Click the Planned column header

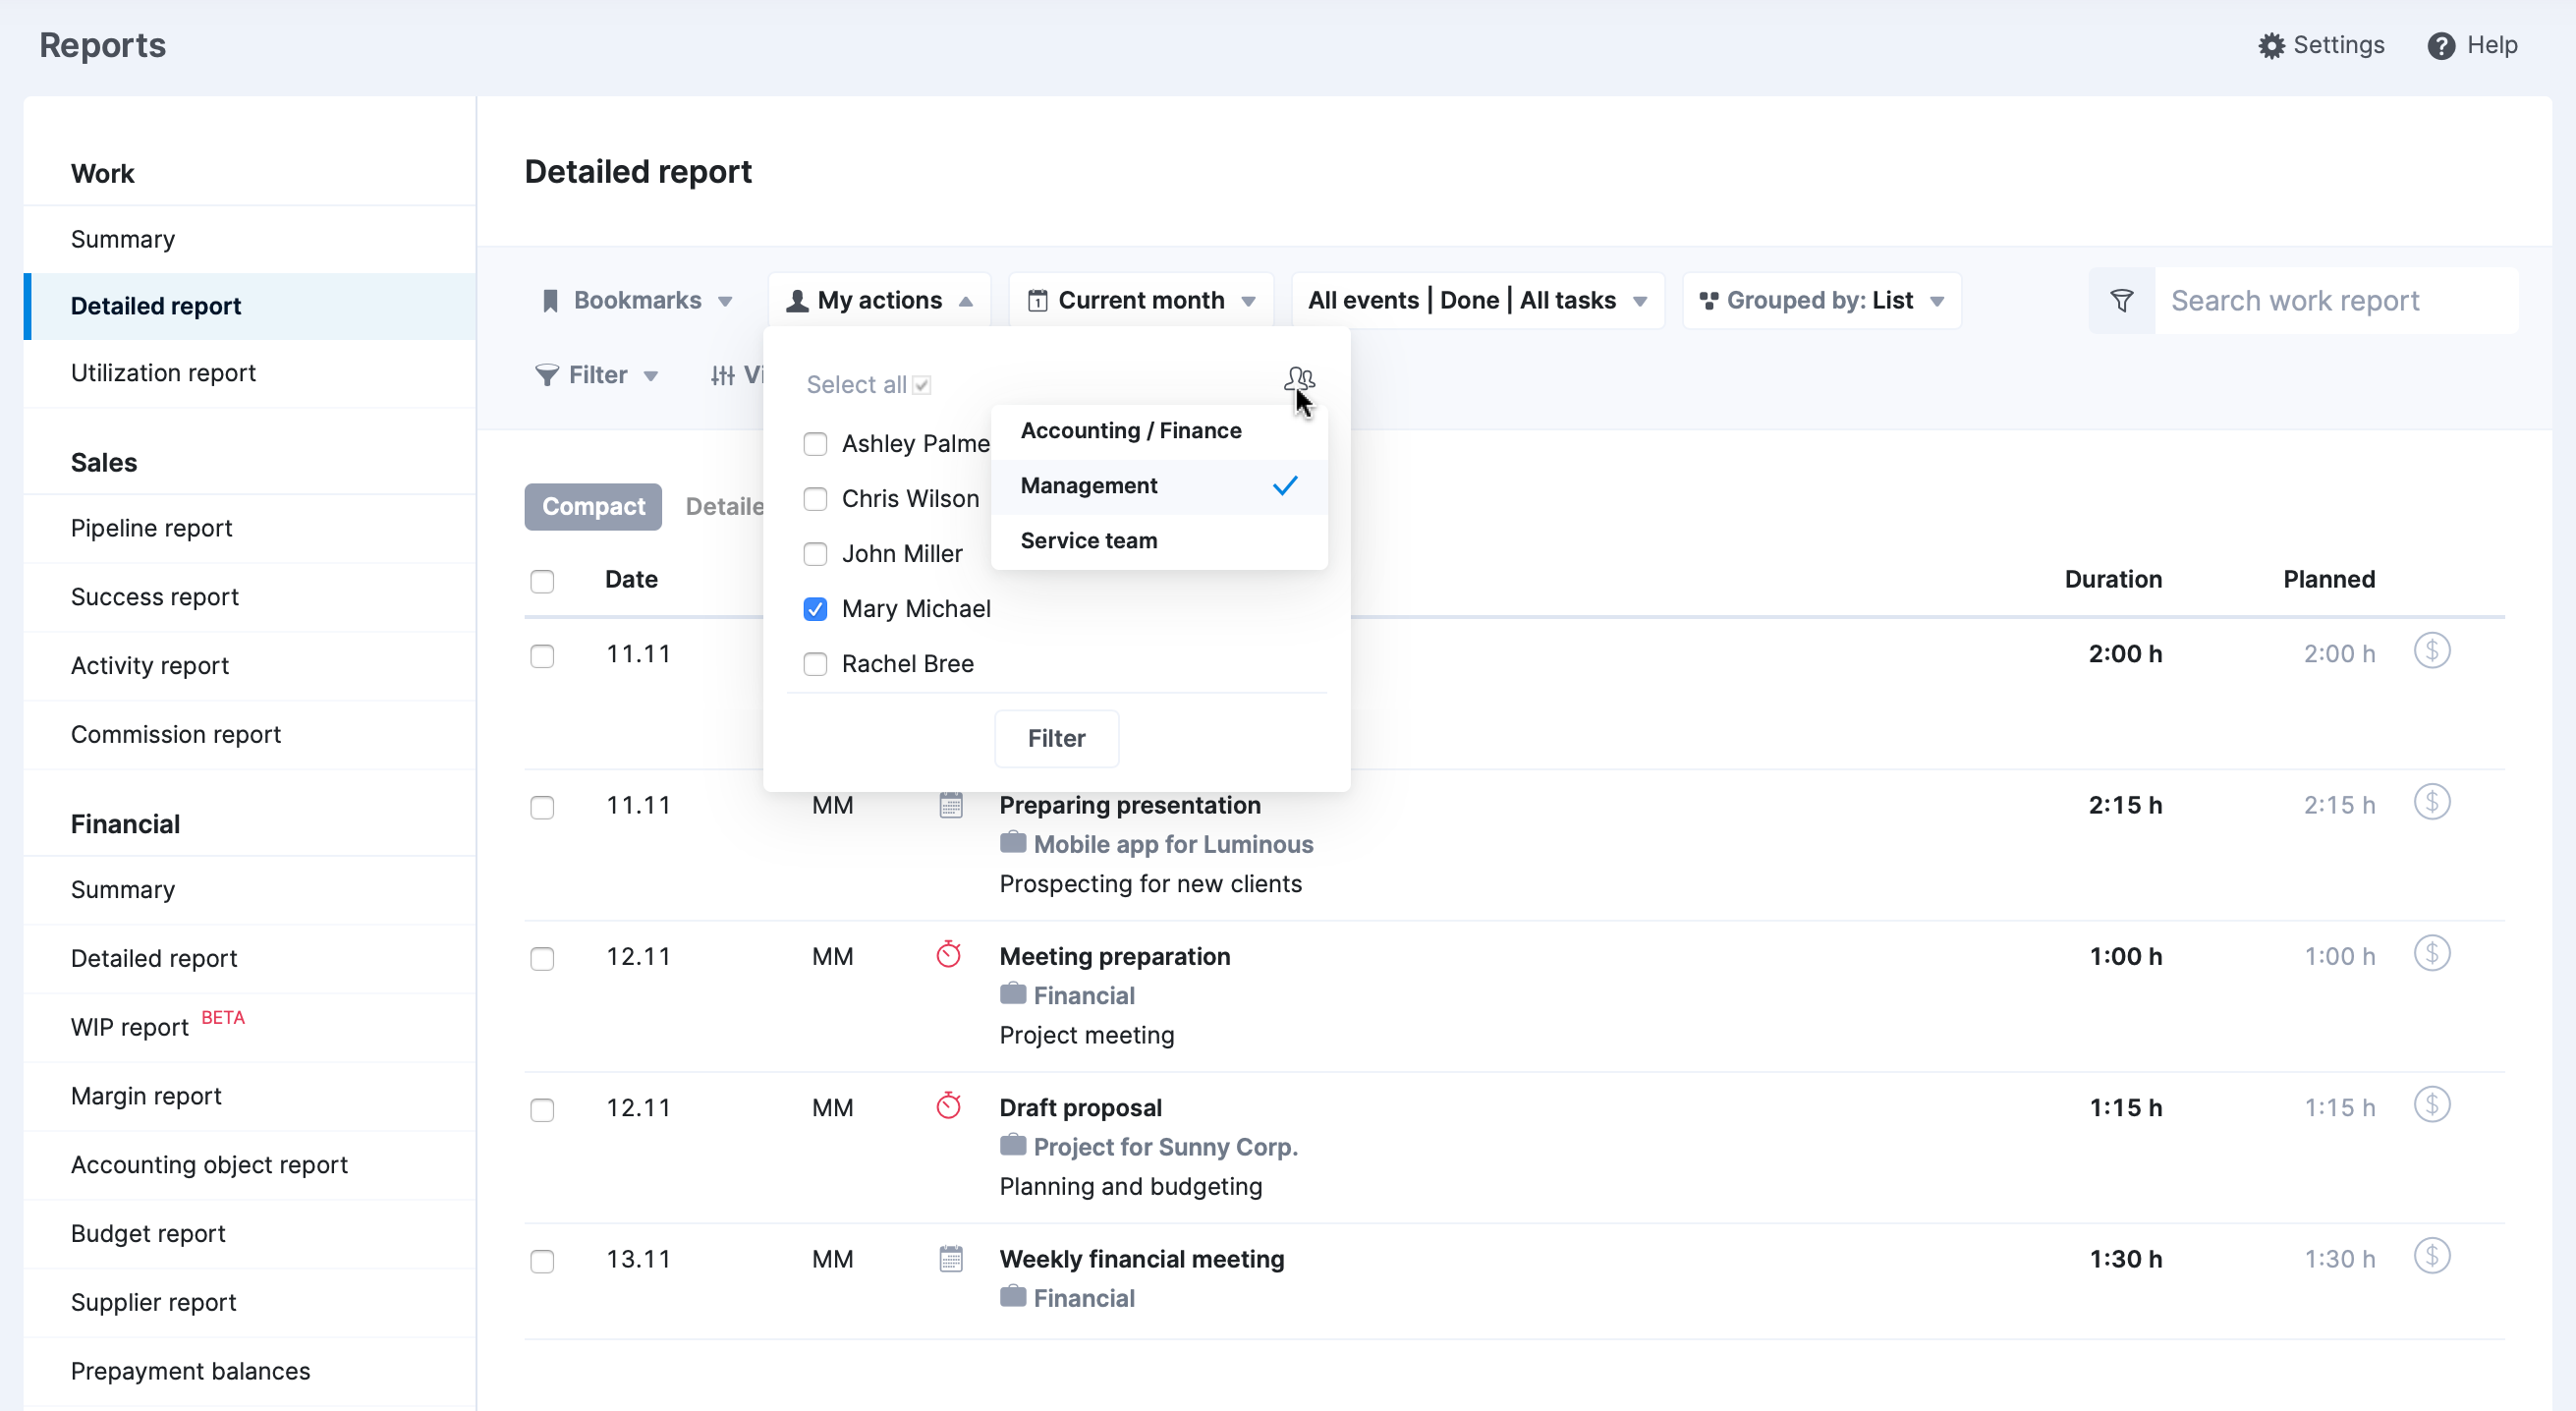[2328, 579]
